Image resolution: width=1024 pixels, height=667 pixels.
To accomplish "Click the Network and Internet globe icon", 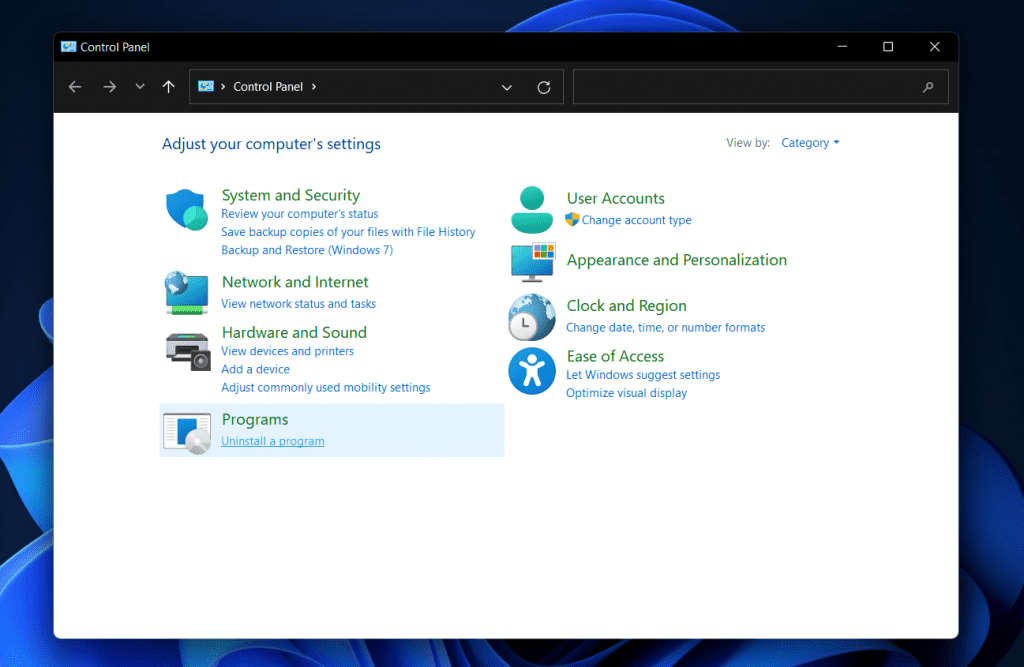I will coord(186,293).
